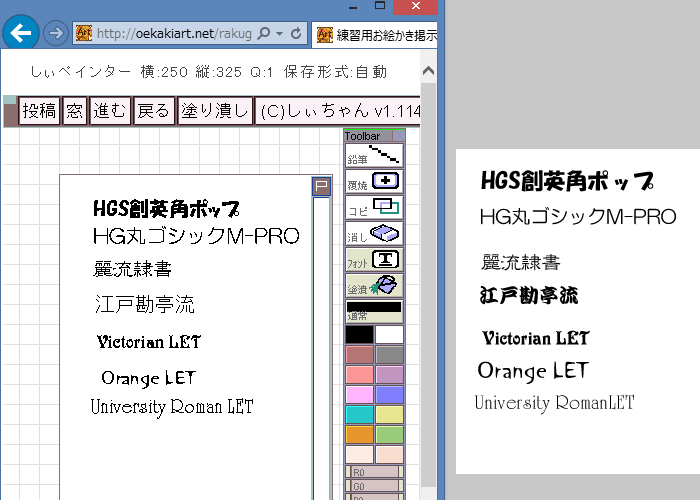Adjust the G0 green slider
Image resolution: width=700 pixels, height=500 pixels.
pos(375,486)
